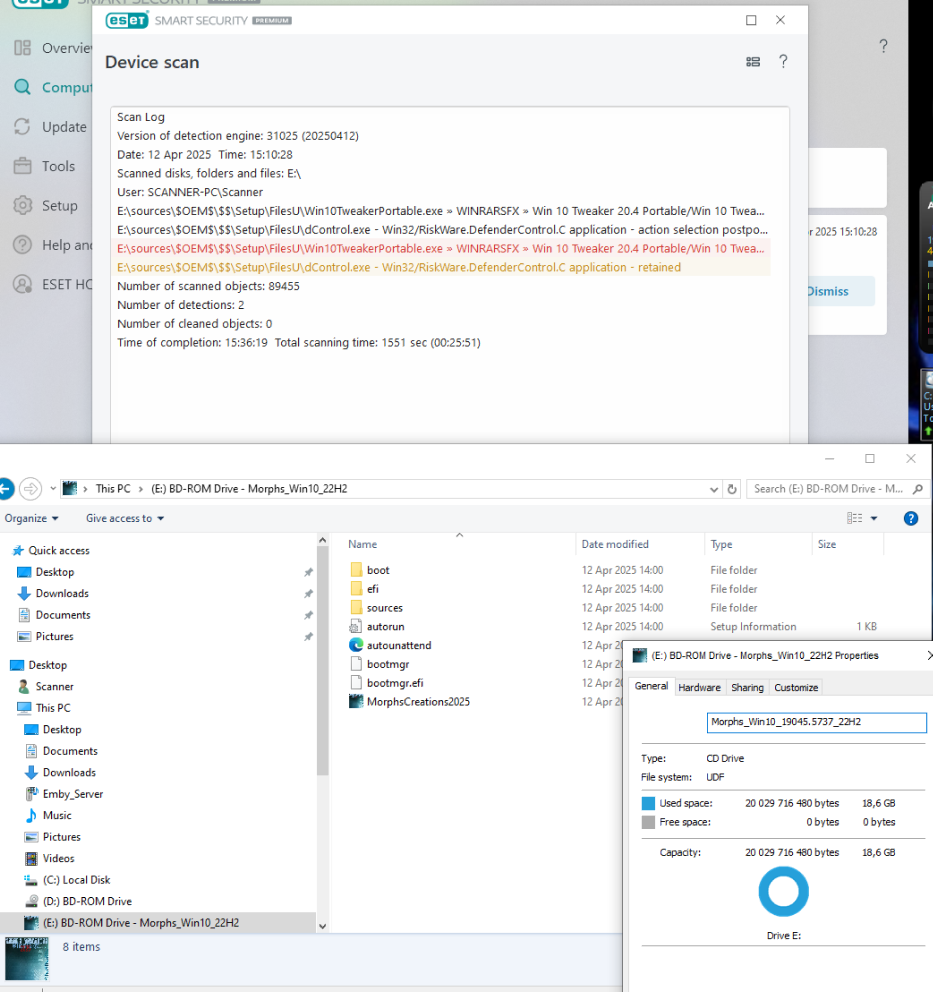Open the Organize dropdown menu

pyautogui.click(x=32, y=518)
